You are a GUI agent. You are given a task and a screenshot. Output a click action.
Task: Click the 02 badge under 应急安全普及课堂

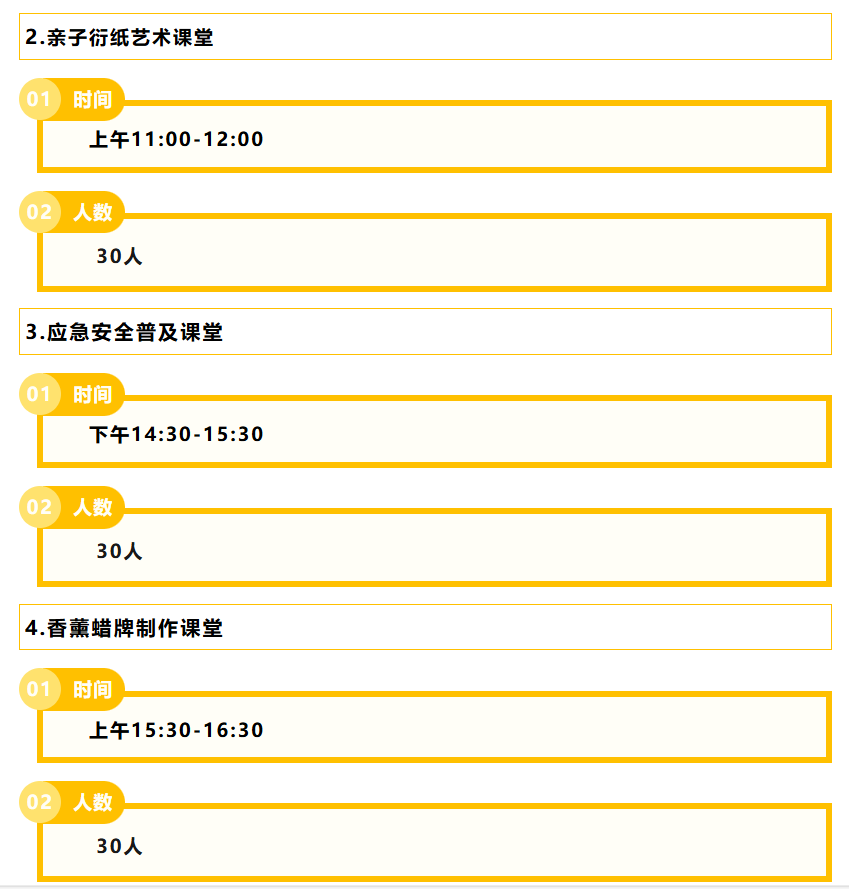[x=39, y=507]
